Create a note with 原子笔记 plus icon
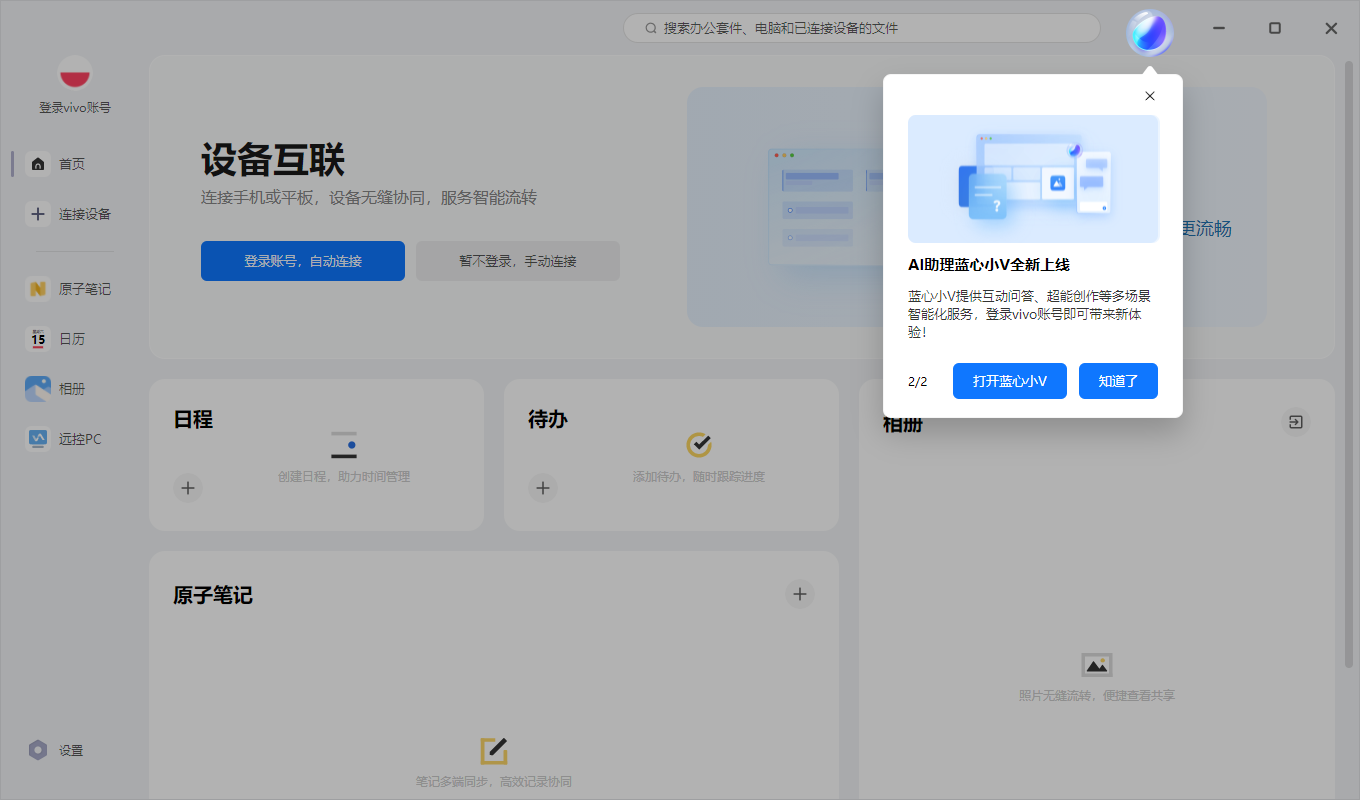The width and height of the screenshot is (1360, 800). point(800,594)
